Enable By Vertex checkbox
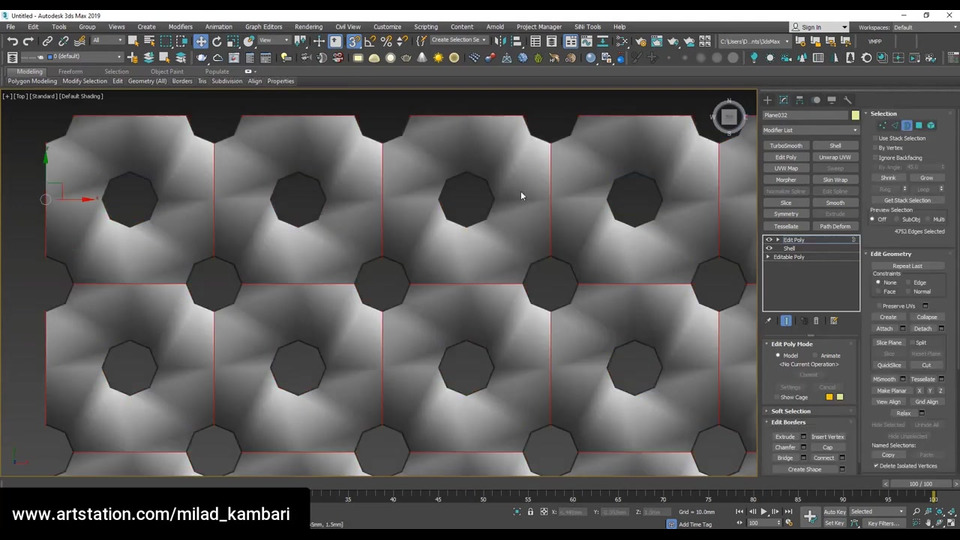Screen dimensions: 960x540 [x=876, y=148]
